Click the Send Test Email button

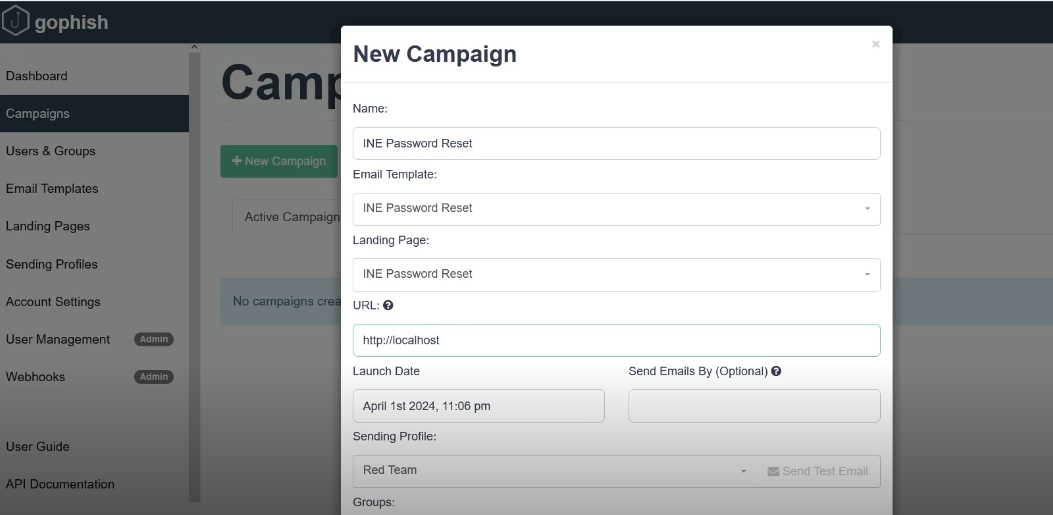pyautogui.click(x=817, y=471)
